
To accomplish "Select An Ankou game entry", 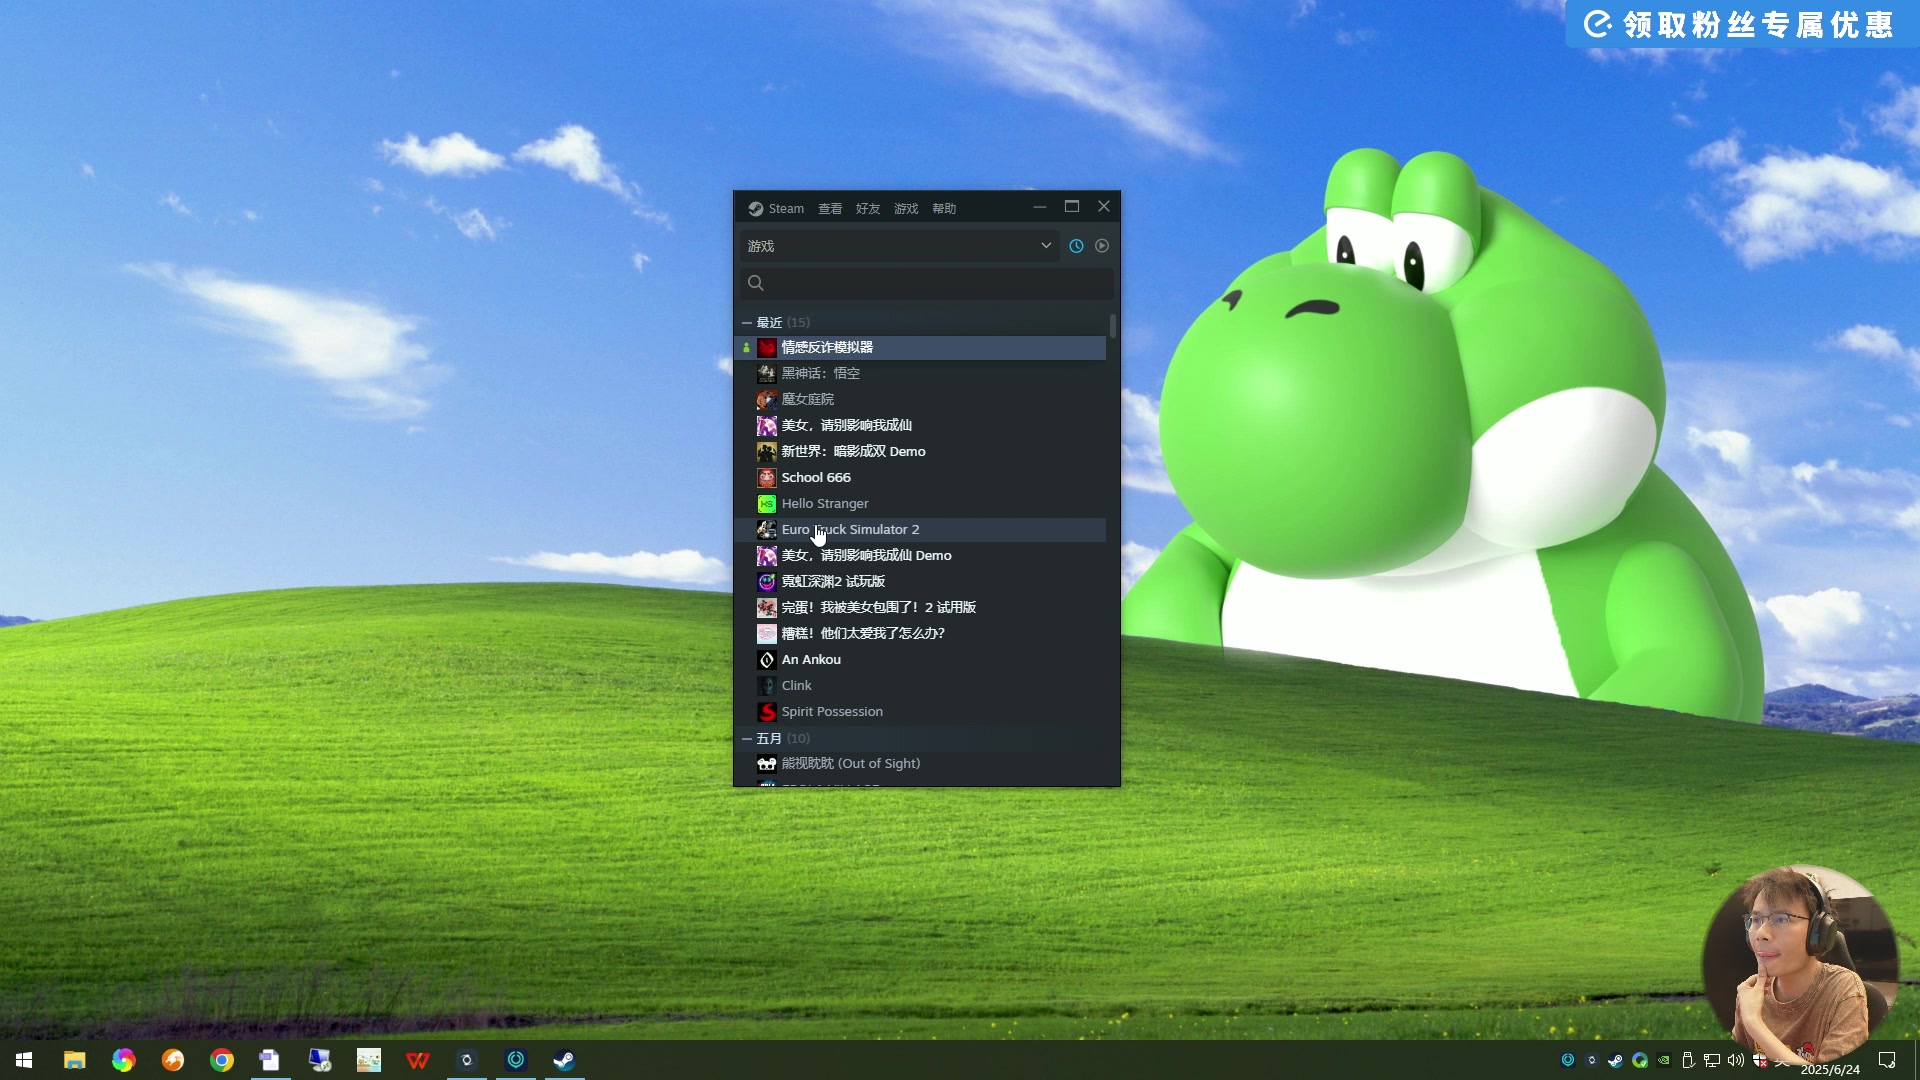I will [920, 659].
